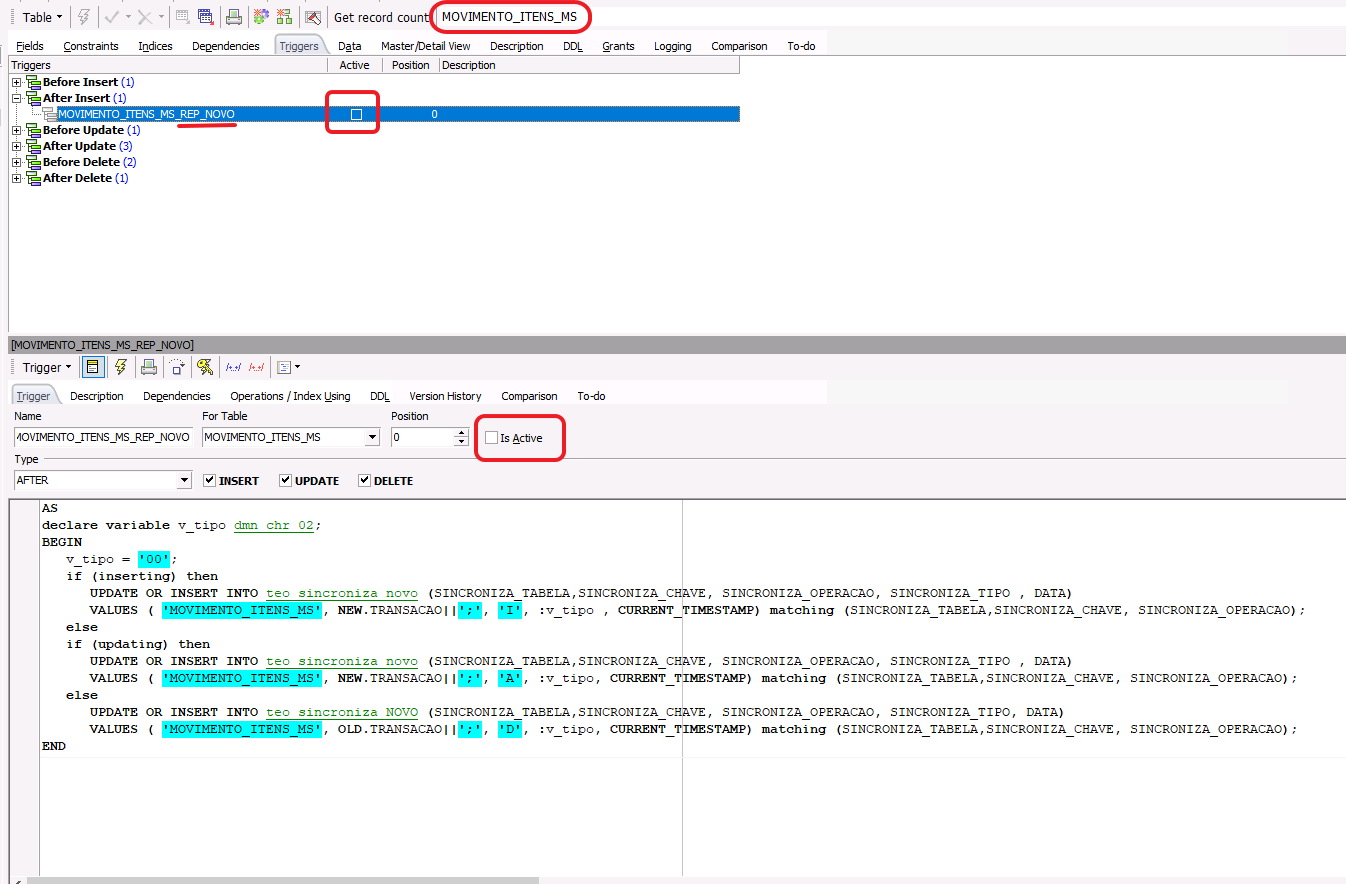This screenshot has width=1346, height=884.
Task: Open the table Dependencies tab
Action: click(226, 46)
